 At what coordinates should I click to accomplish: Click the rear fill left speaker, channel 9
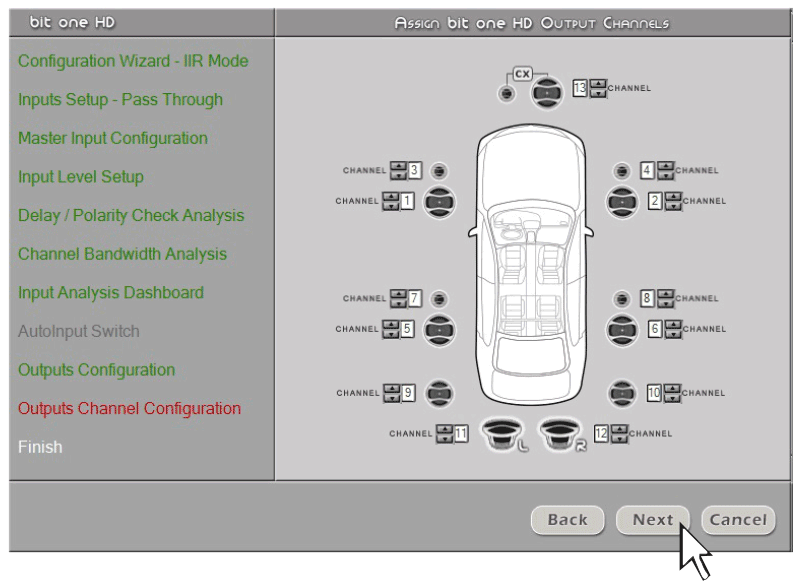click(439, 393)
